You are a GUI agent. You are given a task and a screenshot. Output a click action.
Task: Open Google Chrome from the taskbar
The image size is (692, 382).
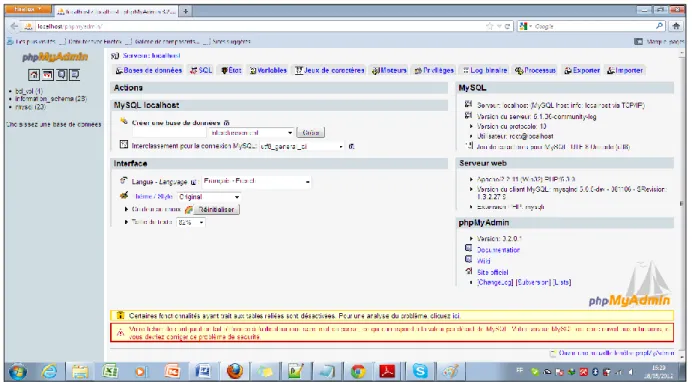tap(358, 371)
